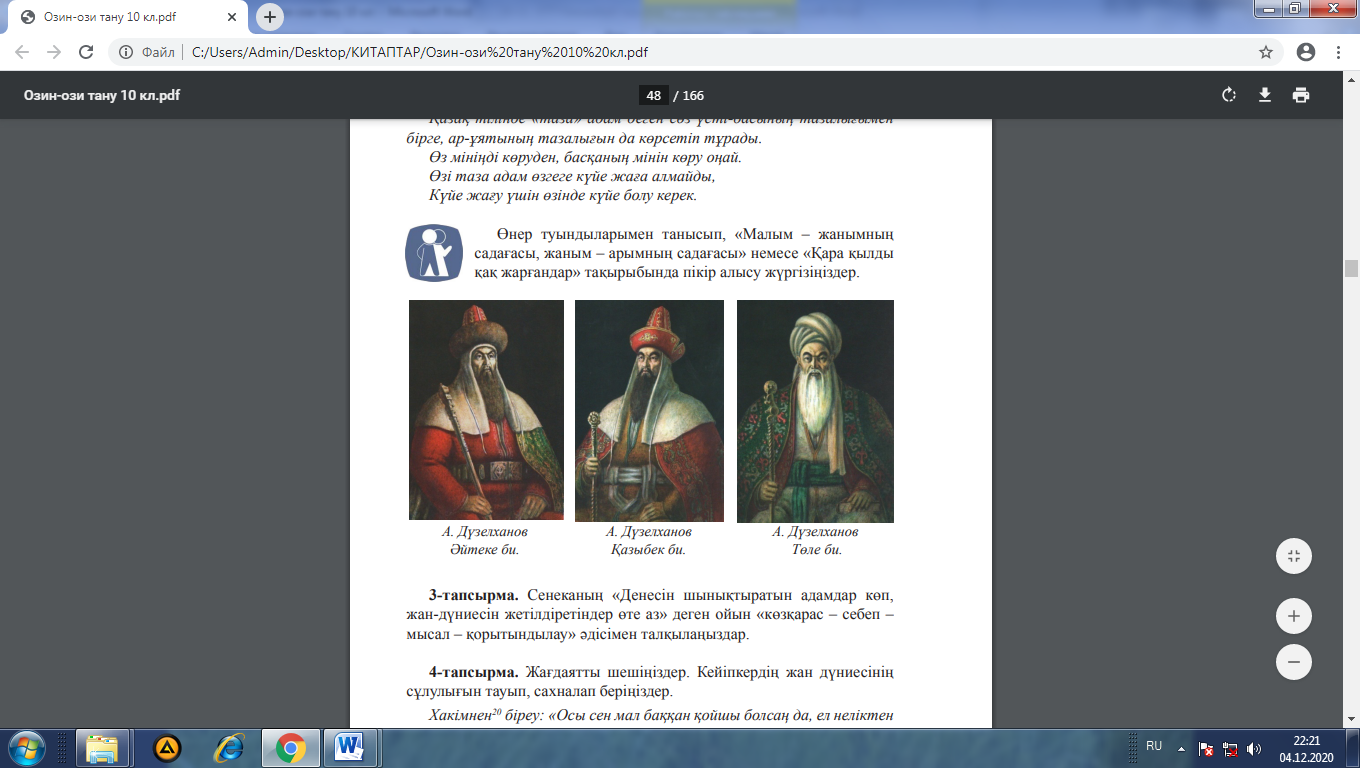Screen dimensions: 1360x768
Task: Click the caption text "Әйтеке би."
Action: click(x=485, y=549)
